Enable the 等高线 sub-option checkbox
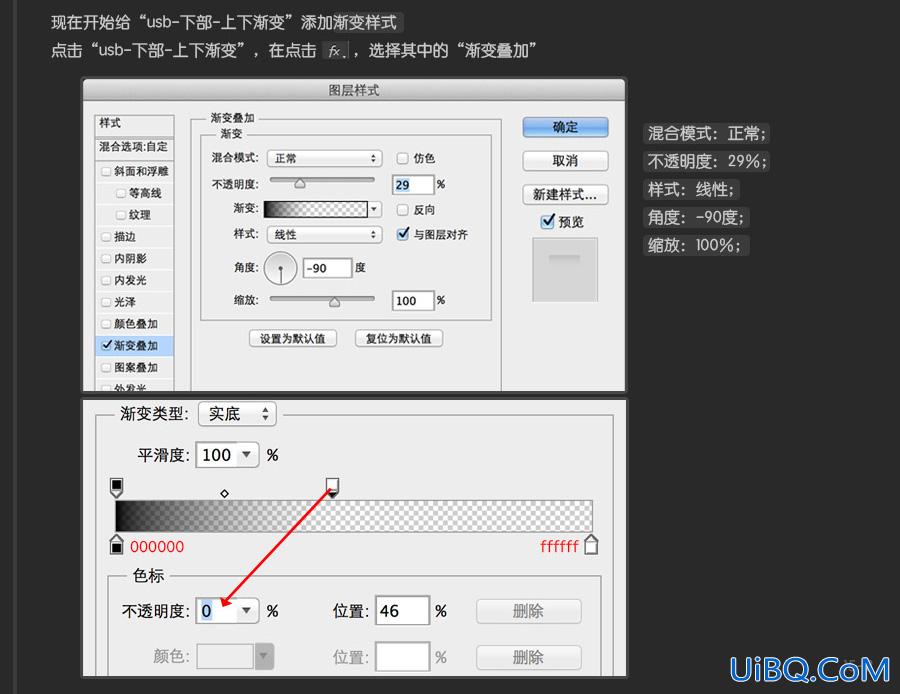 coord(121,193)
